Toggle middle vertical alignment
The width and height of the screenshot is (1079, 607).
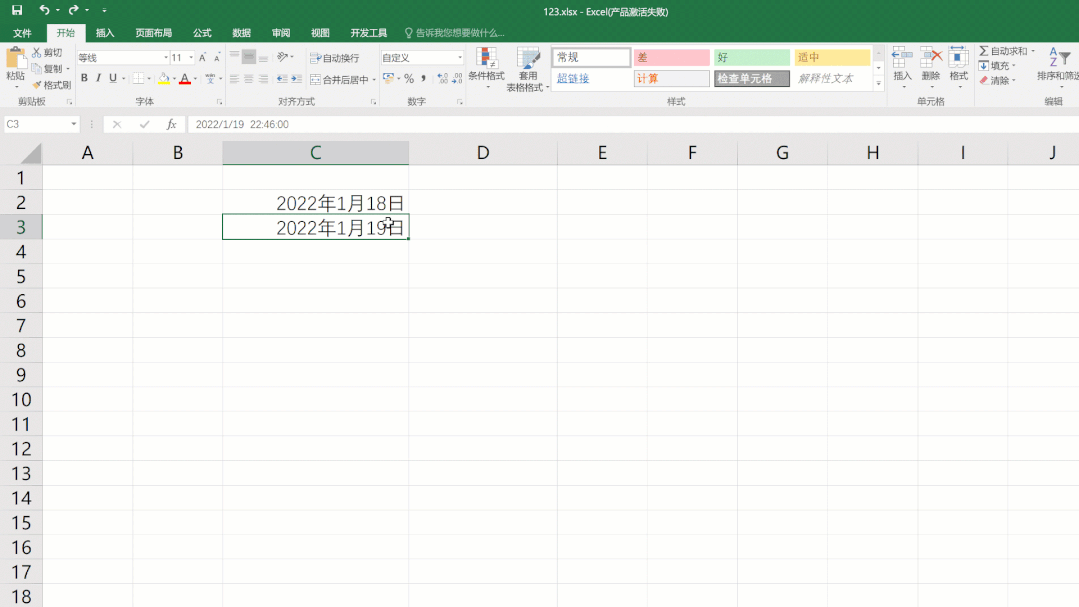coord(248,57)
